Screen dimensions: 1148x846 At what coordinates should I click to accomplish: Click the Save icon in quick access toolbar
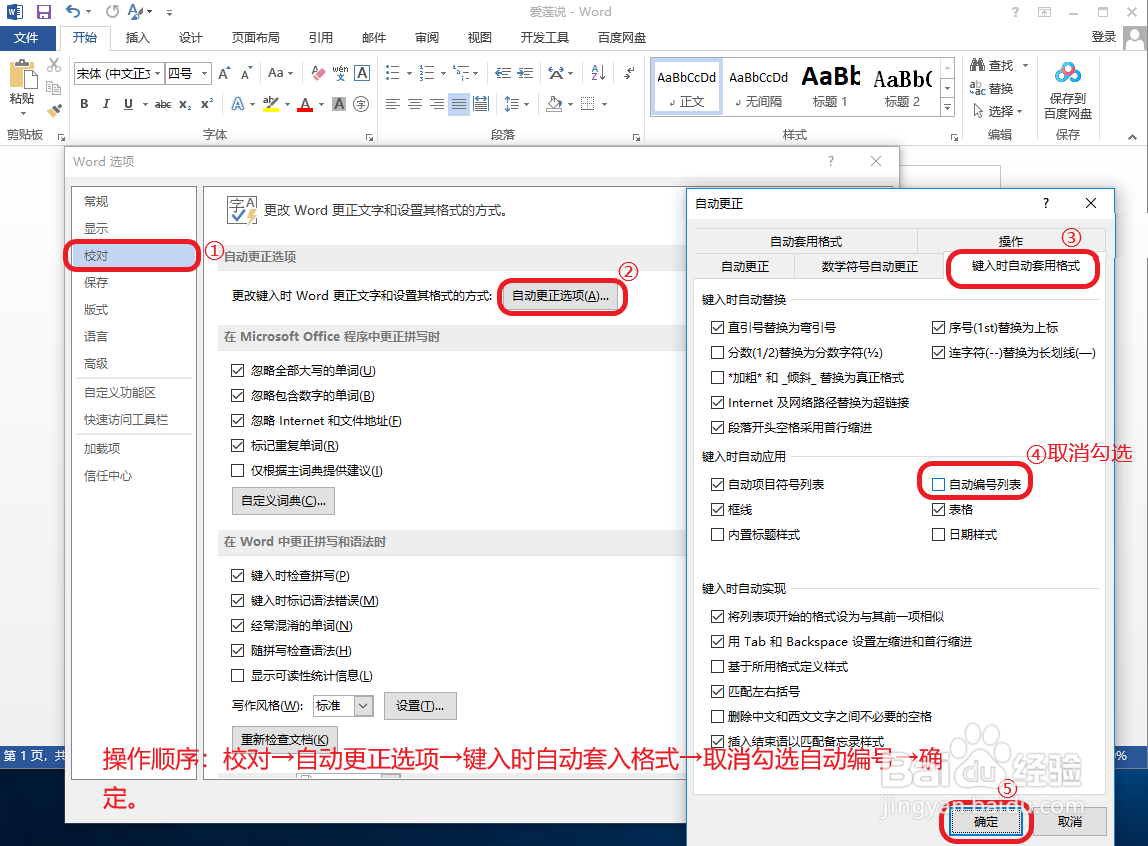click(43, 12)
